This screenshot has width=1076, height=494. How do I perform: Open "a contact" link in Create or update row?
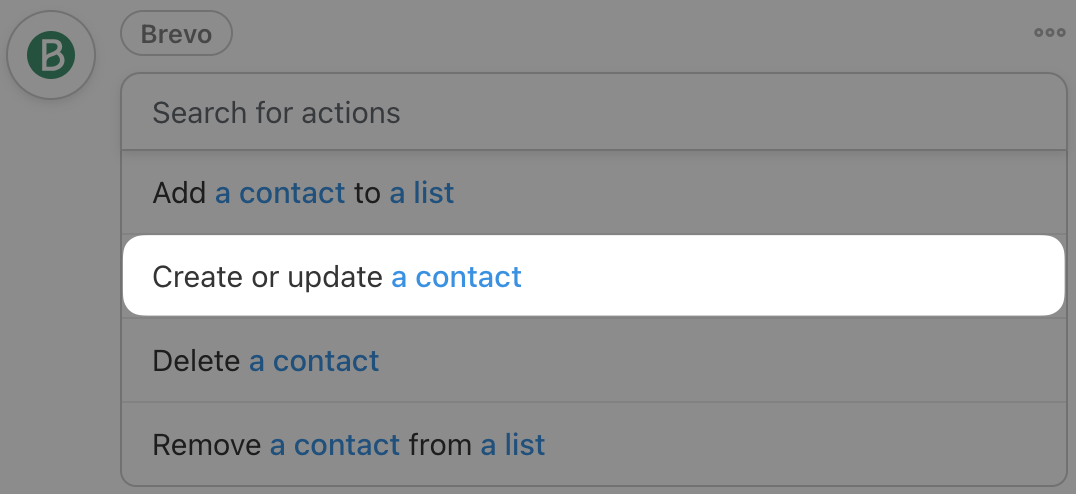[456, 276]
